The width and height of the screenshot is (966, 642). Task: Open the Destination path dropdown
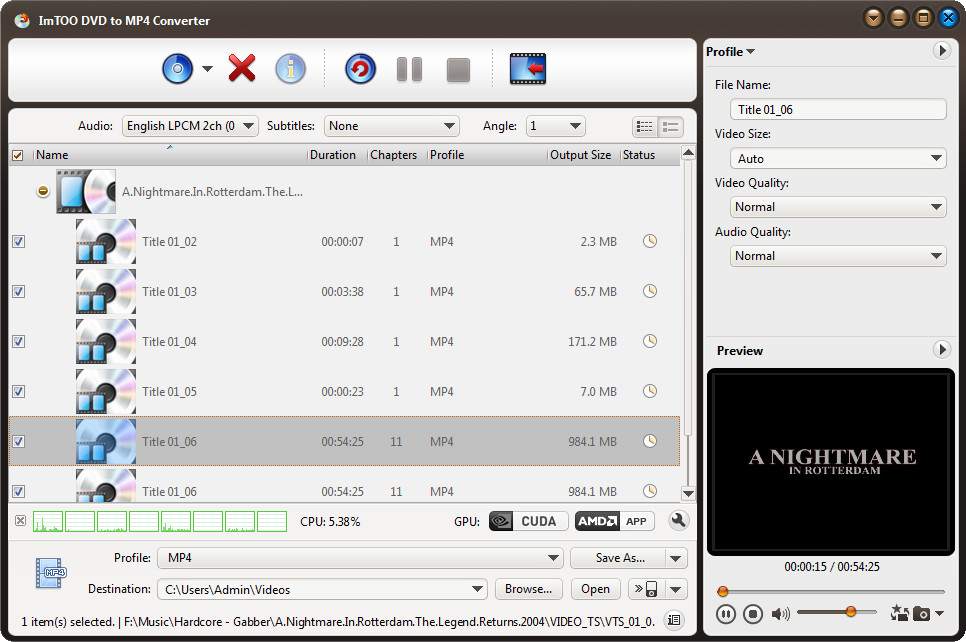click(x=322, y=589)
